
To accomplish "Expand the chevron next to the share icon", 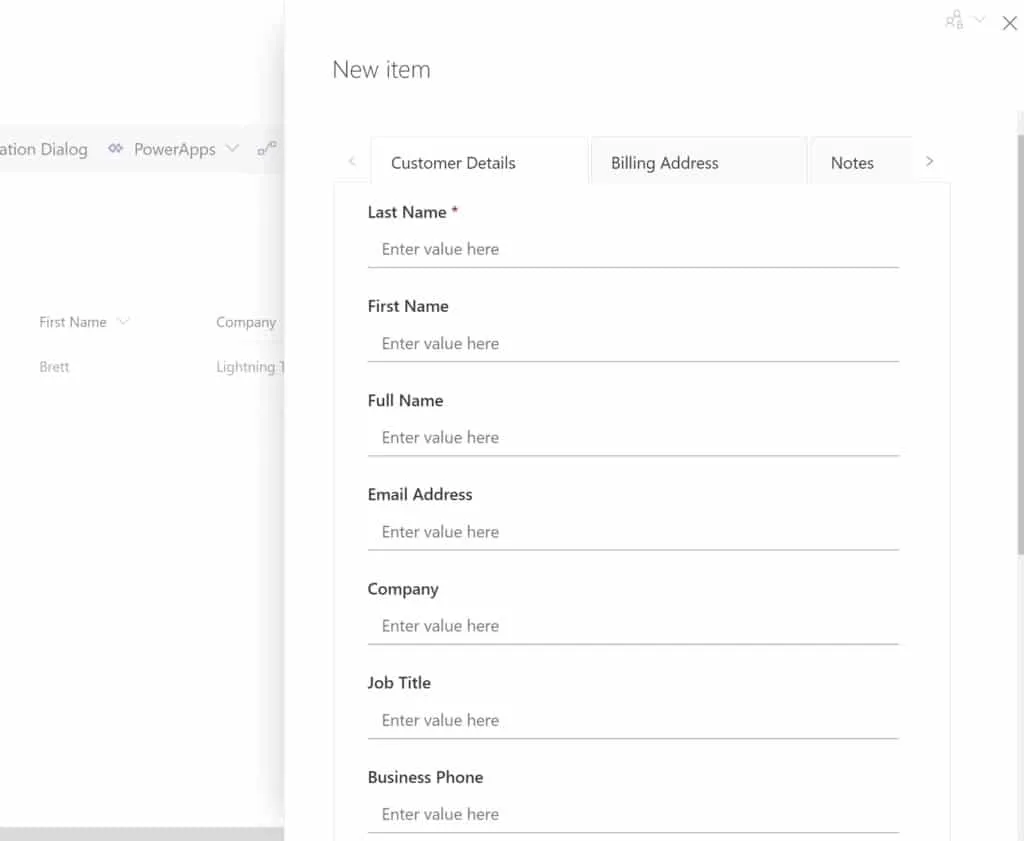I will point(977,21).
